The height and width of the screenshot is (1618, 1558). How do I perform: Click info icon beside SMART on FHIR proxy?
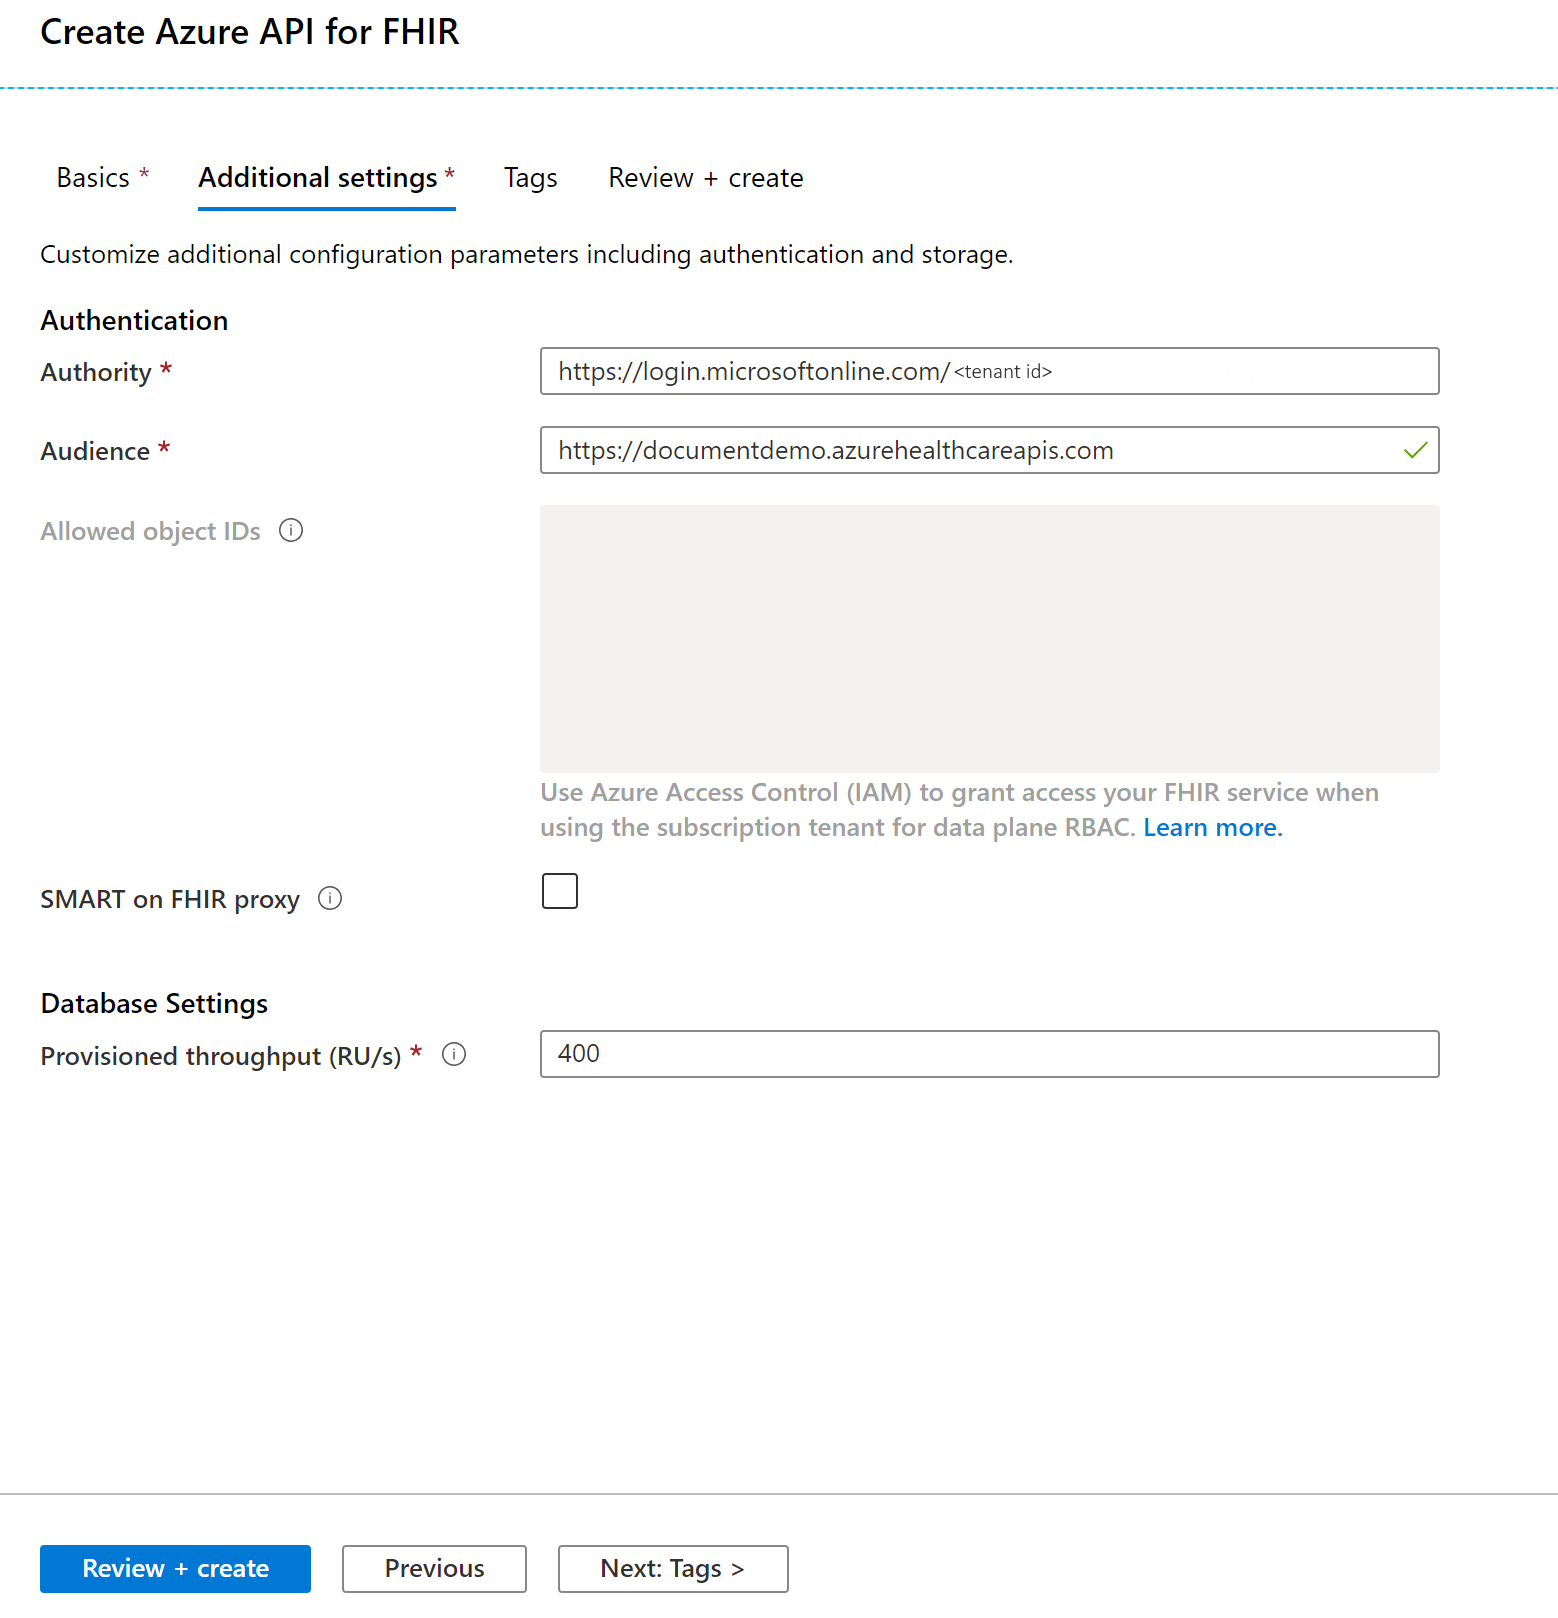[330, 898]
